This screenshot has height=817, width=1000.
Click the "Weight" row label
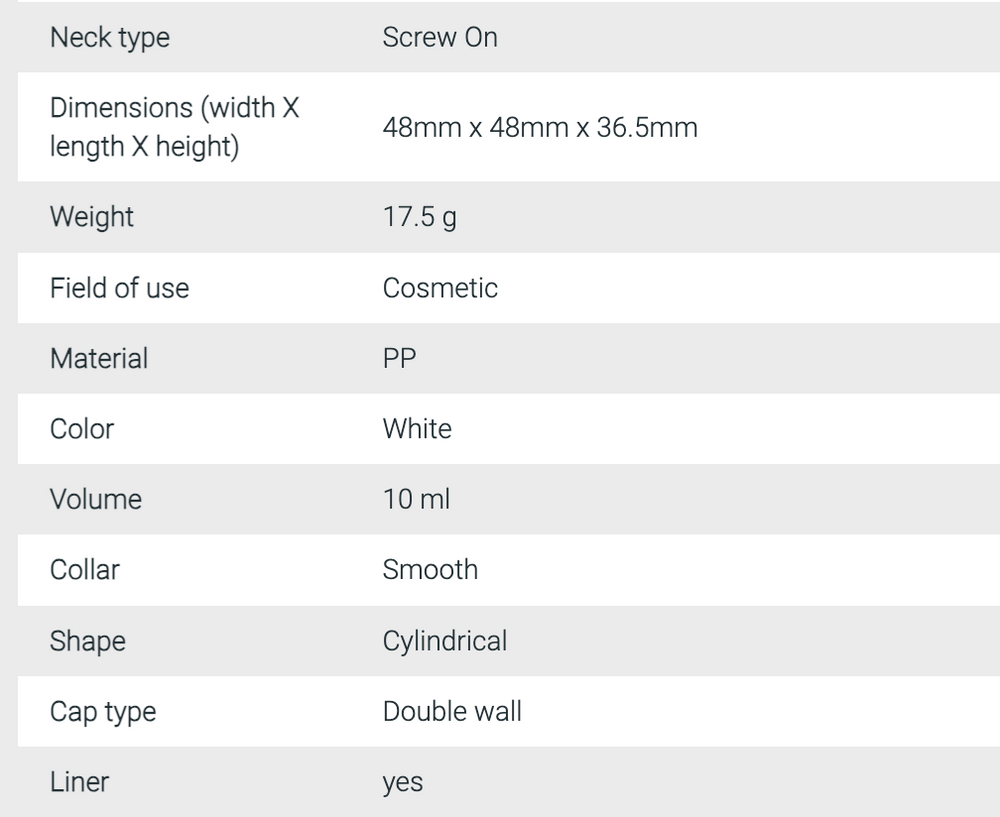click(92, 217)
